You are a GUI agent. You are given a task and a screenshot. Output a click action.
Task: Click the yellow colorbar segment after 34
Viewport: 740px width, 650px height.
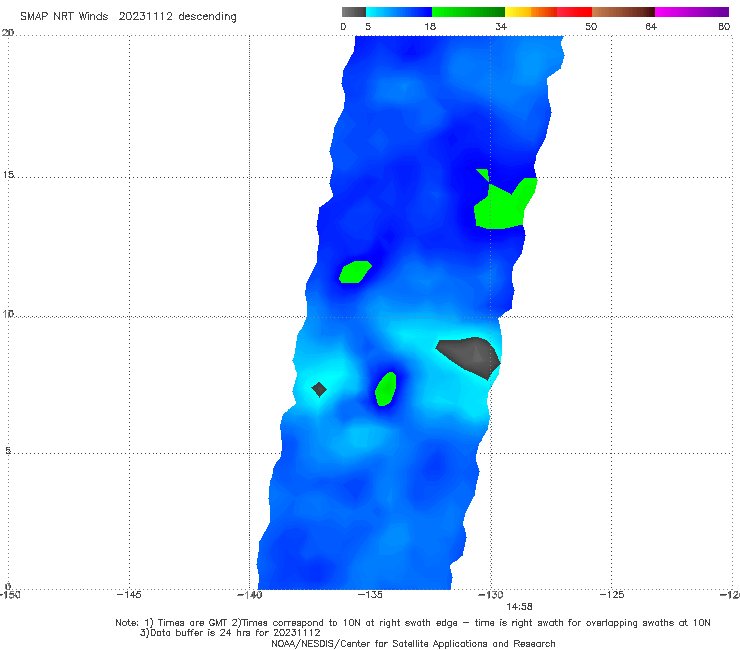click(x=518, y=12)
